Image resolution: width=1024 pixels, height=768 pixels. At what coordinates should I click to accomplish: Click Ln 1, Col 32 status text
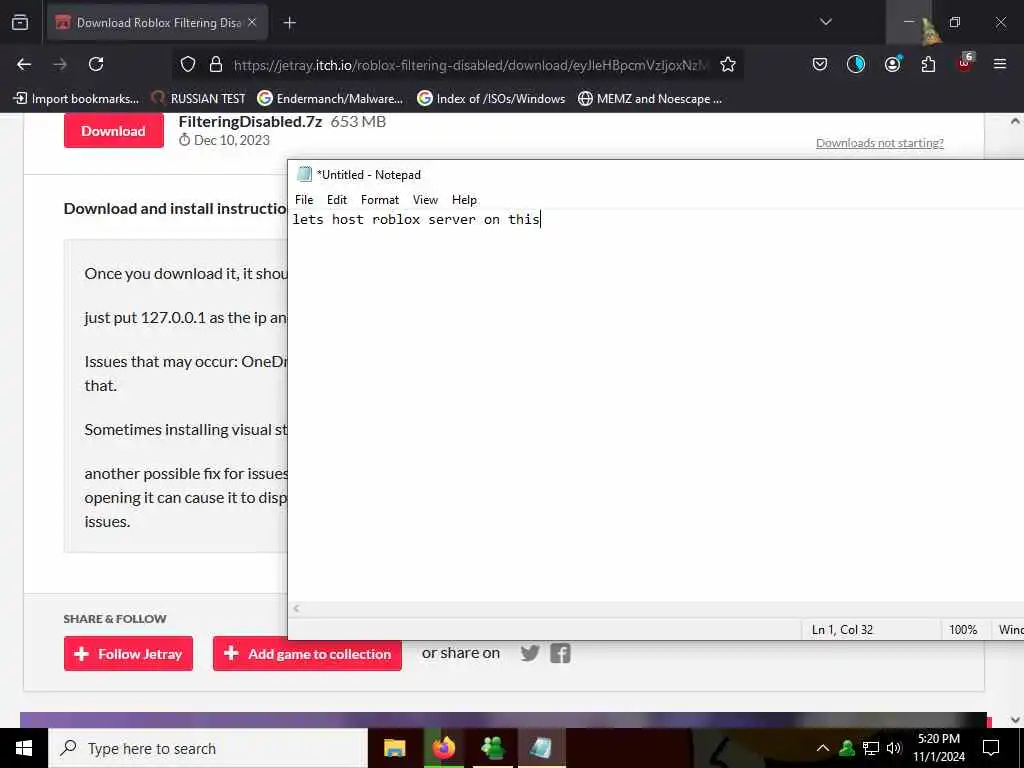click(x=842, y=630)
